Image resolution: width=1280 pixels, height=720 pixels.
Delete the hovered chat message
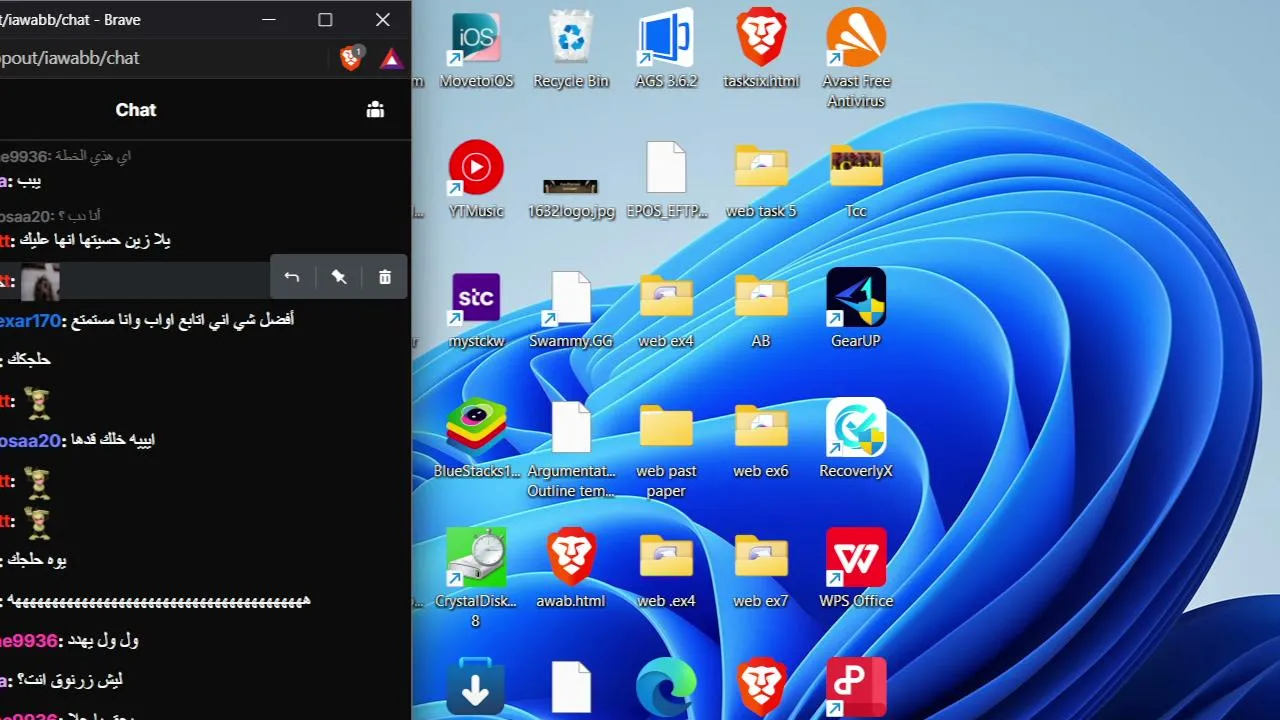(385, 277)
